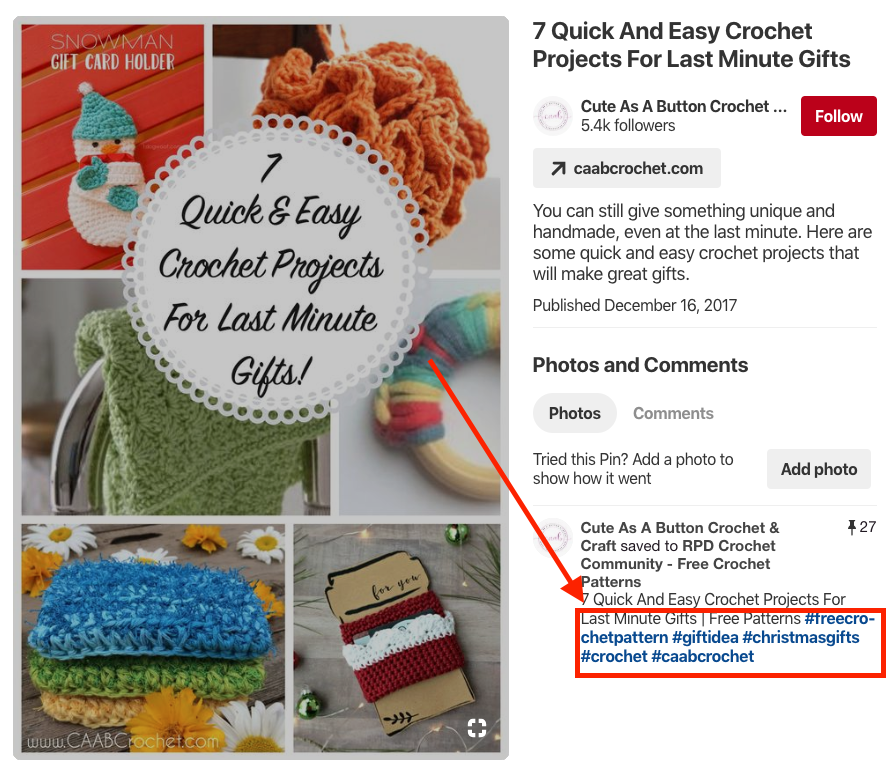Image resolution: width=893 pixels, height=773 pixels.
Task: Click the snowman gift card holder photo
Action: 113,147
